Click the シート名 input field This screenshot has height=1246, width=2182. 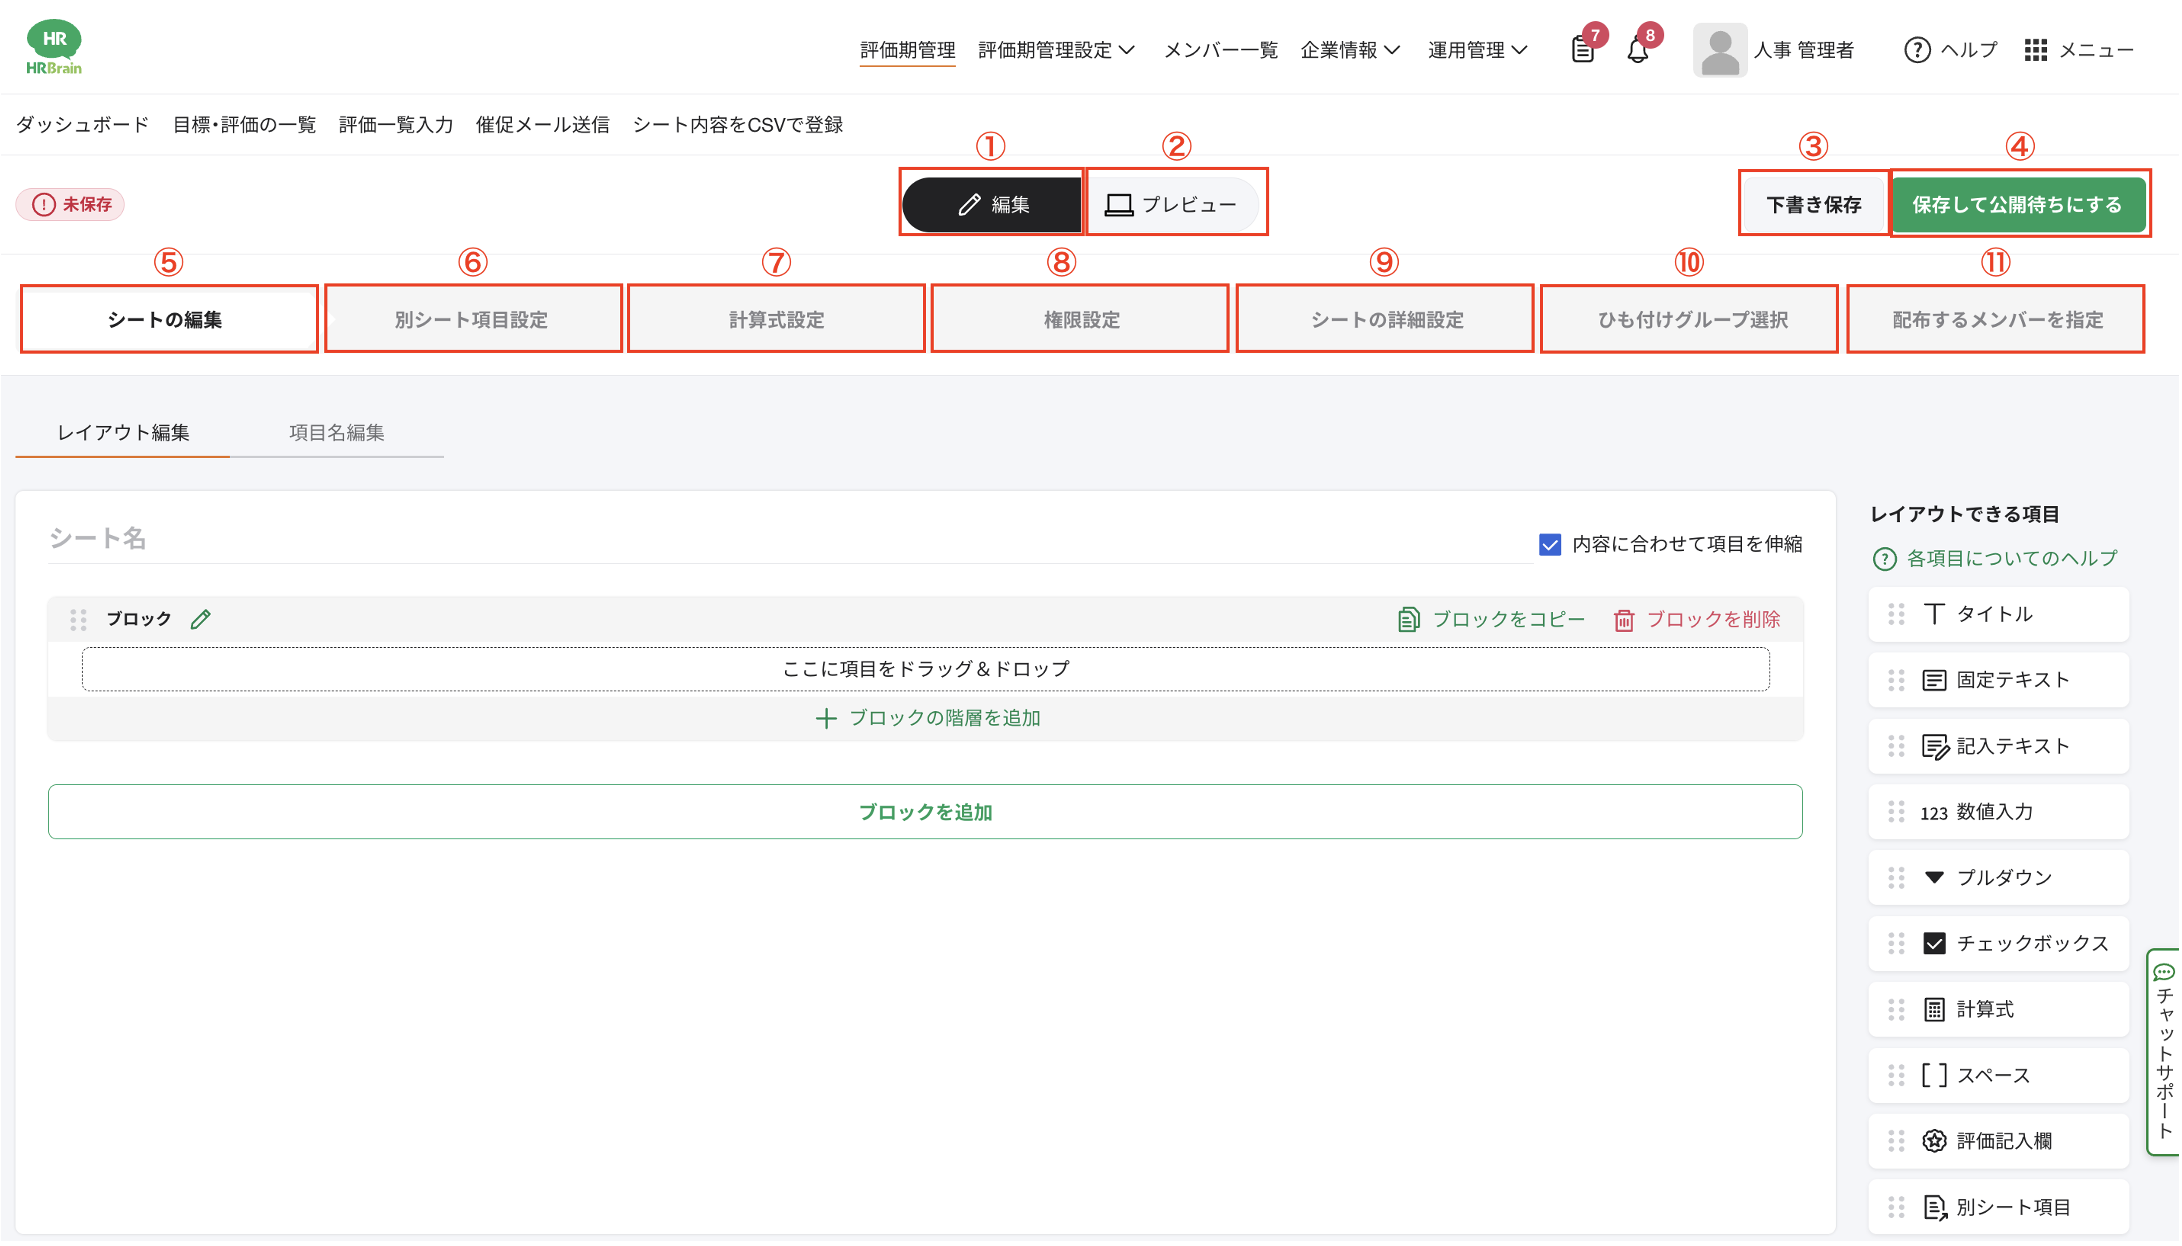click(x=790, y=539)
